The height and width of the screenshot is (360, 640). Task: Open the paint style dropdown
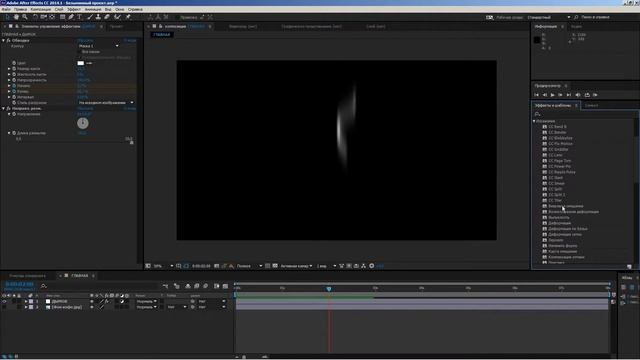(x=106, y=103)
